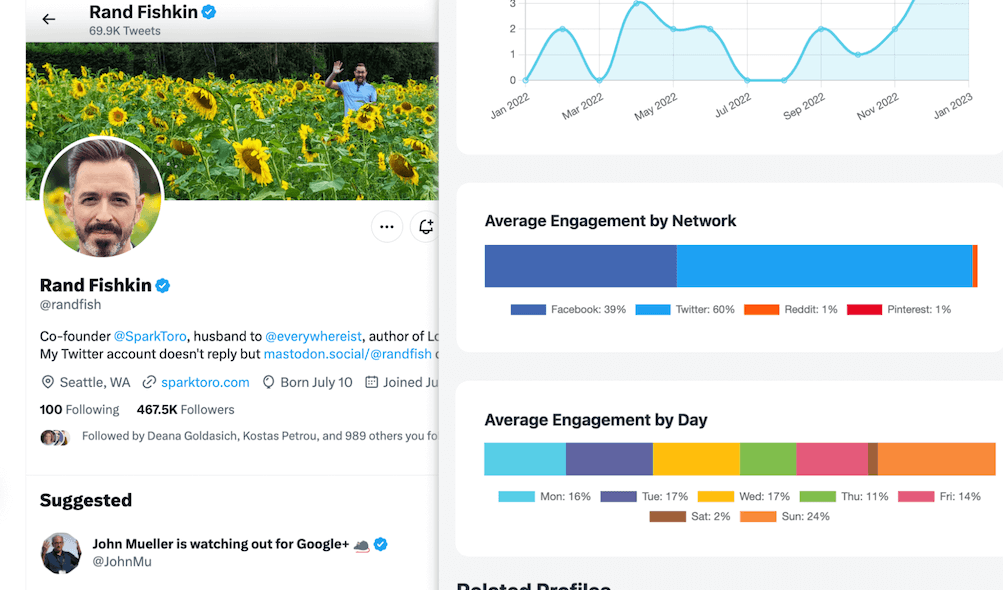View the 467.5K Followers list
1003x590 pixels.
[x=185, y=409]
